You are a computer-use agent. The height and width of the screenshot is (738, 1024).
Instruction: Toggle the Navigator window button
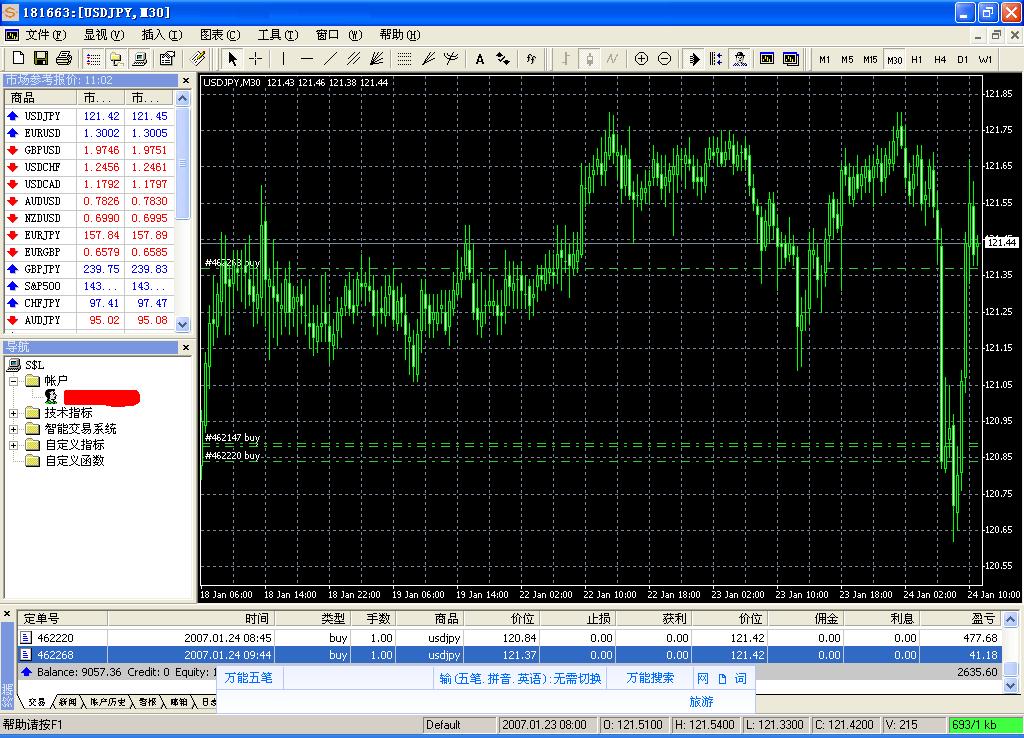pyautogui.click(x=117, y=59)
